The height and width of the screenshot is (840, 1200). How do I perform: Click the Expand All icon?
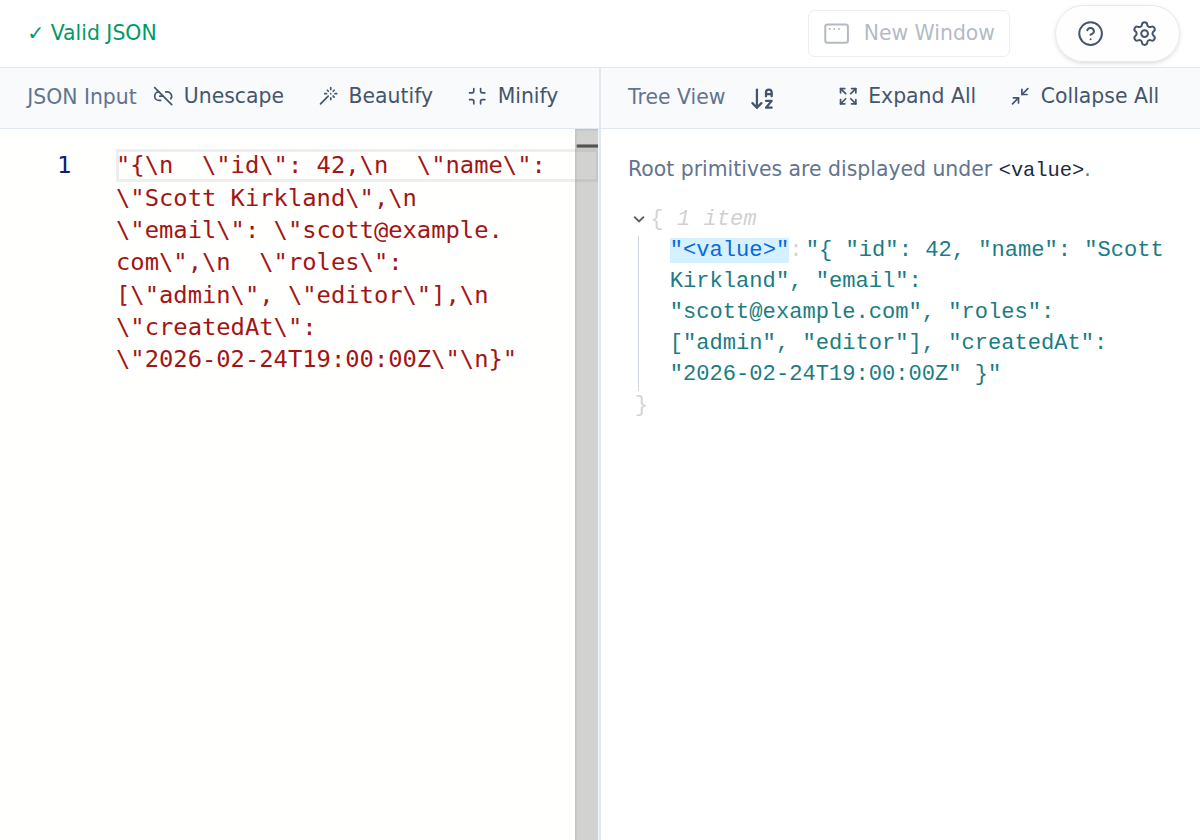pos(848,96)
